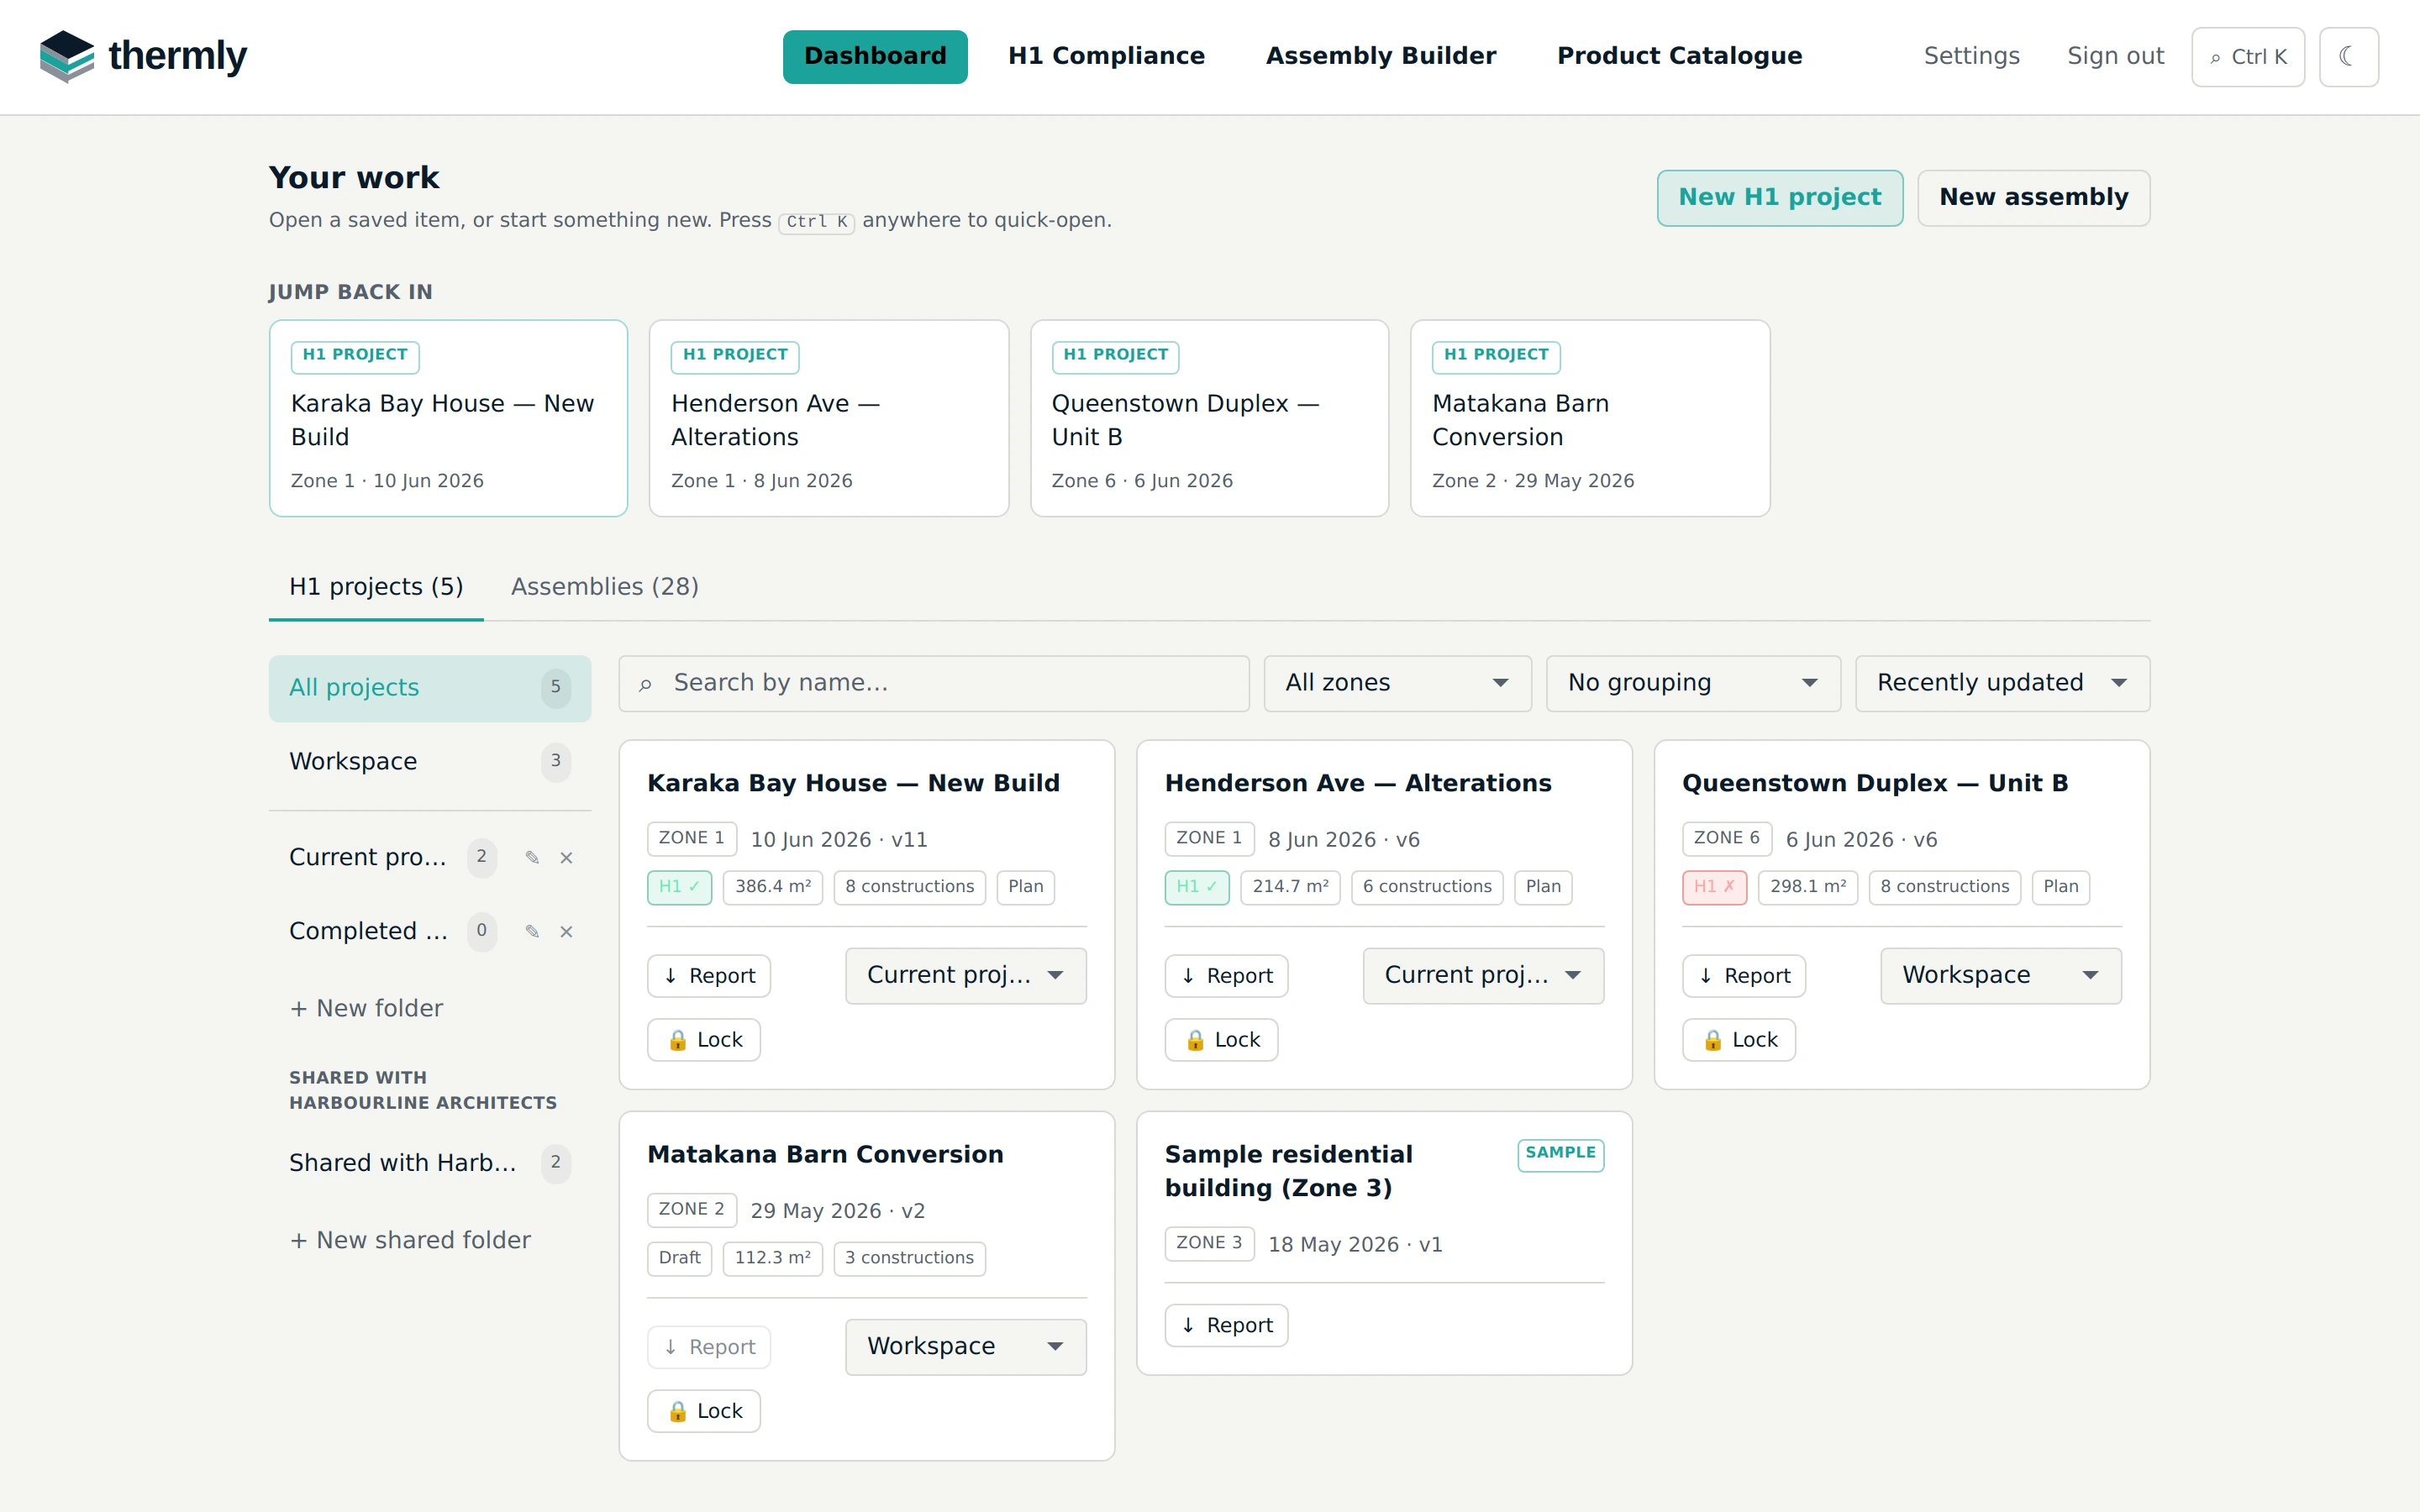Open Workspace folder dropdown on Matakana Barn card
2420x1512 pixels.
coord(965,1347)
